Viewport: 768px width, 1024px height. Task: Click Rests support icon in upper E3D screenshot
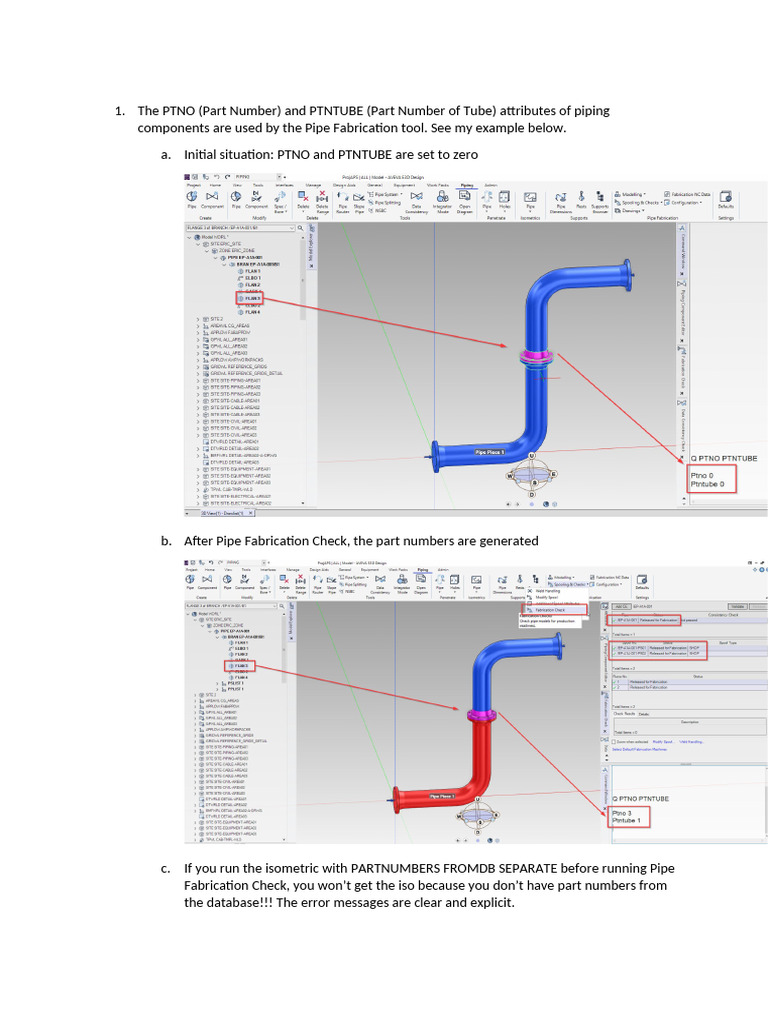[x=581, y=196]
